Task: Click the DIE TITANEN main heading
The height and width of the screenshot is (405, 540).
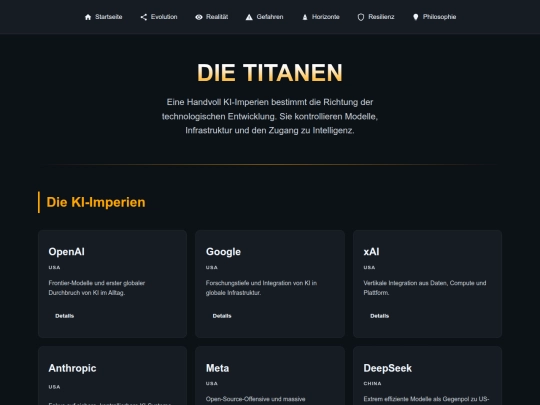Action: pos(270,73)
